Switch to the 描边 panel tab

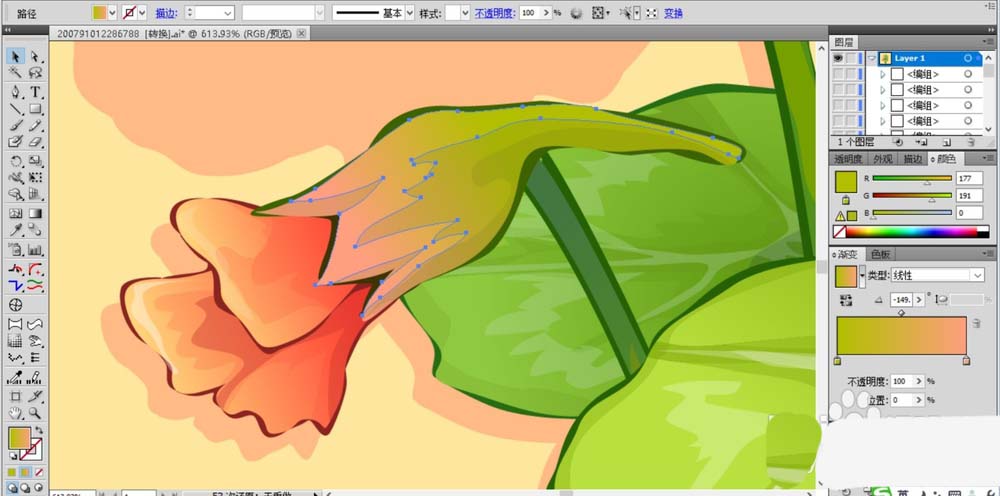(x=913, y=159)
